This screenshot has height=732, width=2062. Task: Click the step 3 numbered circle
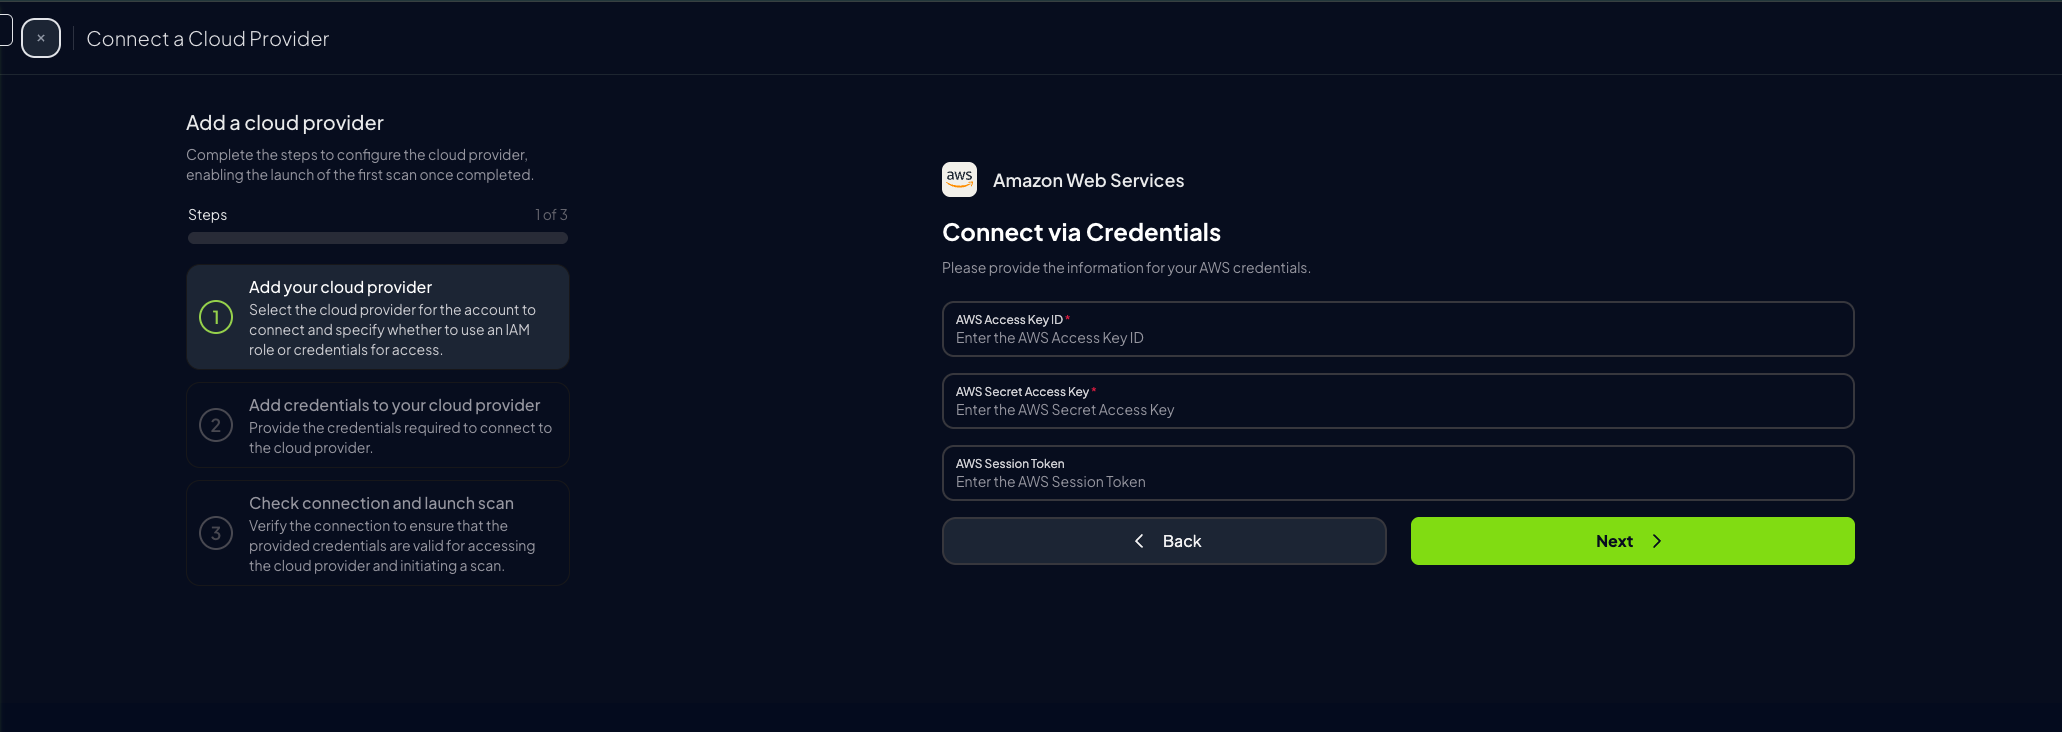(x=216, y=533)
